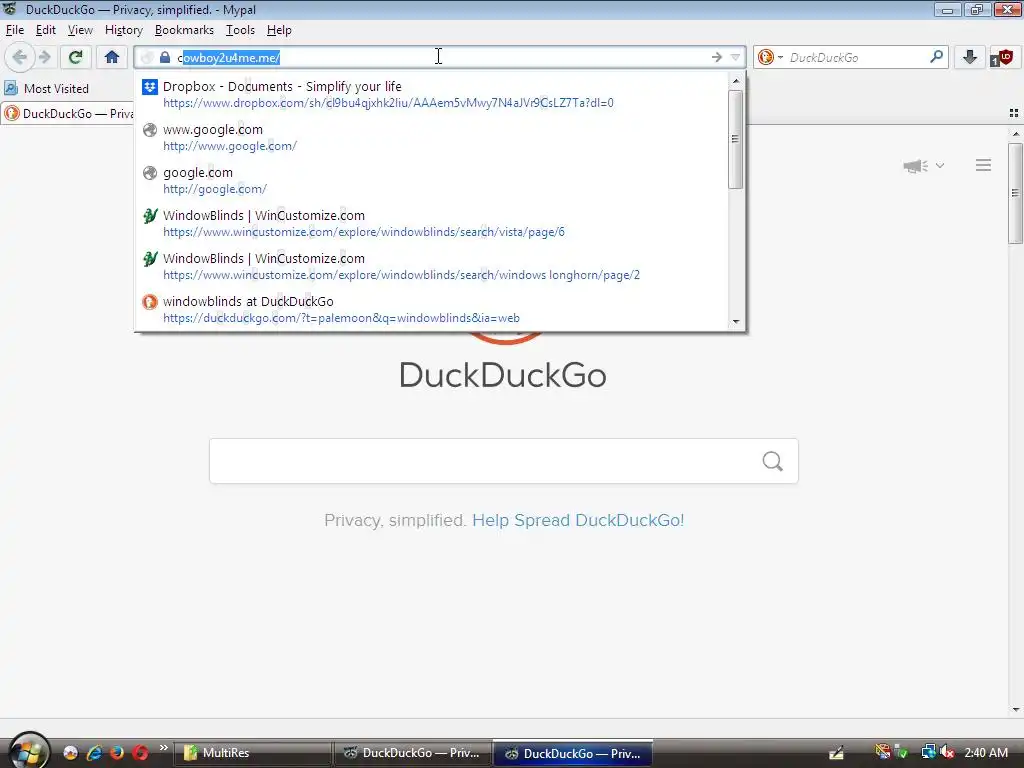Click the suggestion list scroll-down arrow
The image size is (1024, 768).
[736, 321]
